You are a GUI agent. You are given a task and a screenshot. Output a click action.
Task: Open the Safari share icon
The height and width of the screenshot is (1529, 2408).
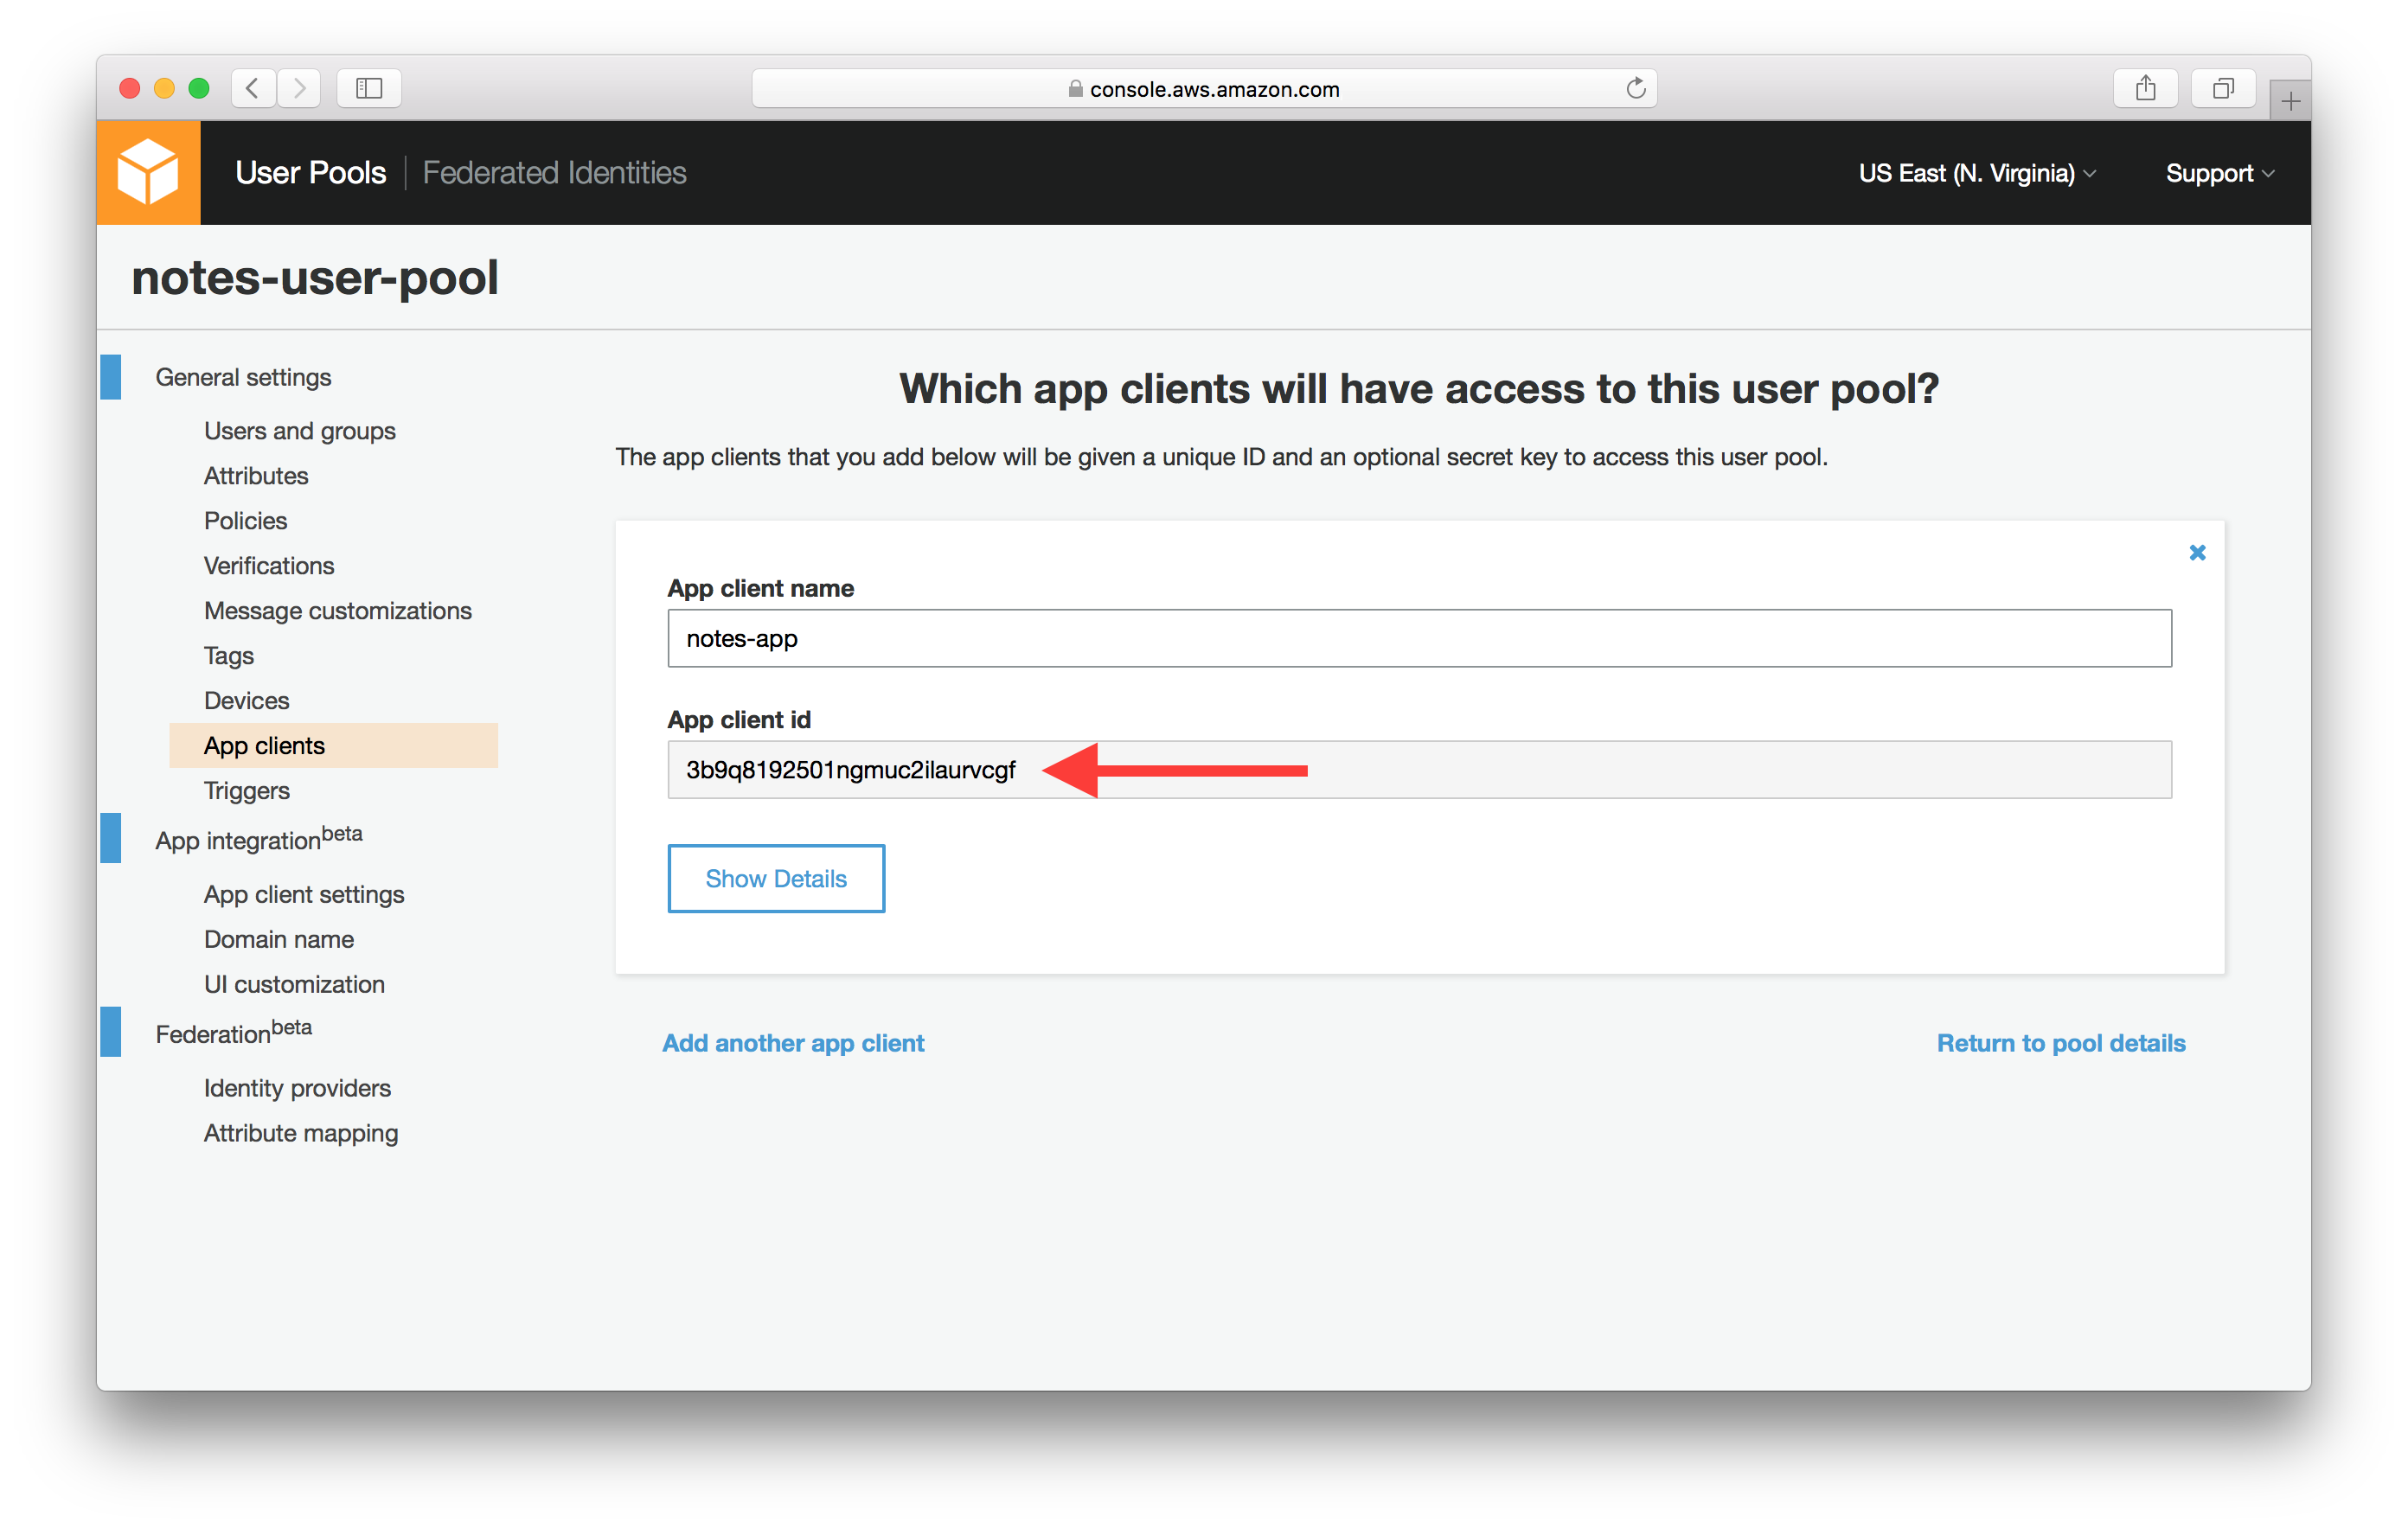click(2145, 88)
